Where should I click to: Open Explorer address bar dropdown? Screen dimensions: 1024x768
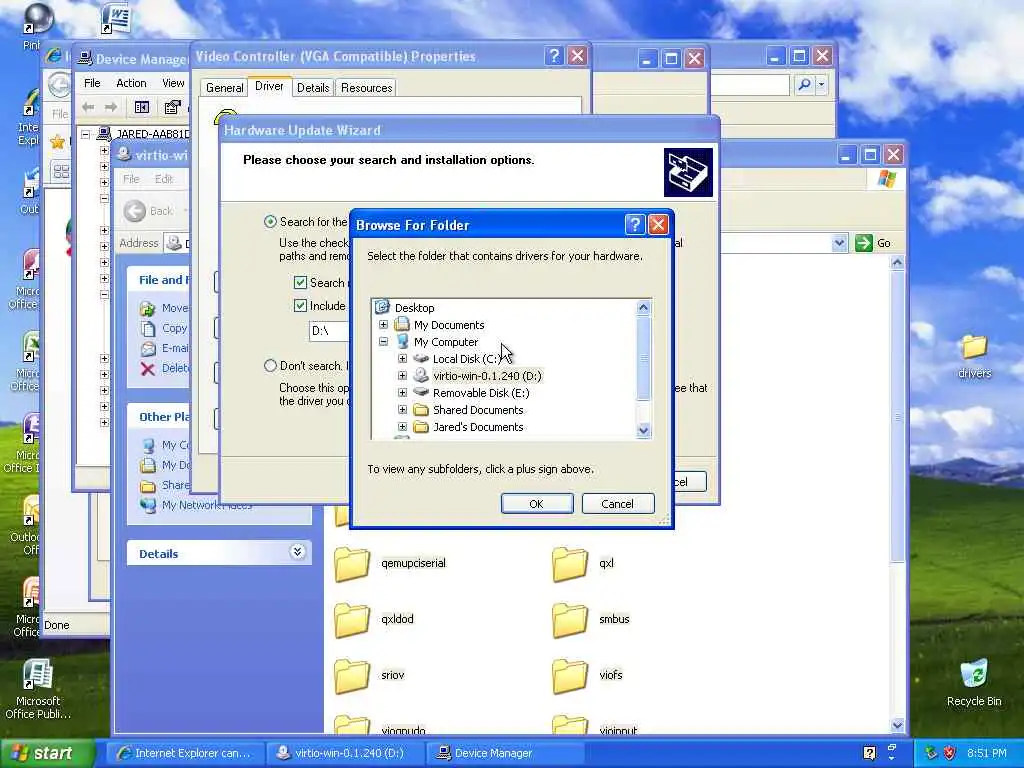point(840,243)
